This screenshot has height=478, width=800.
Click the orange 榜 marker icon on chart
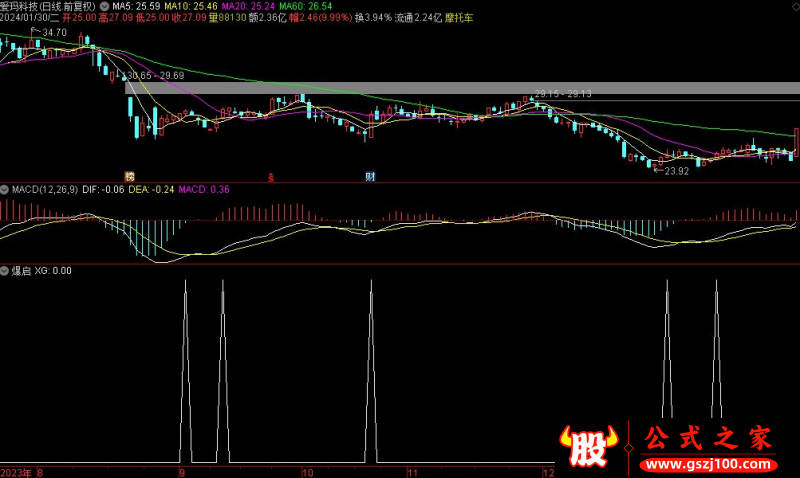pyautogui.click(x=129, y=176)
